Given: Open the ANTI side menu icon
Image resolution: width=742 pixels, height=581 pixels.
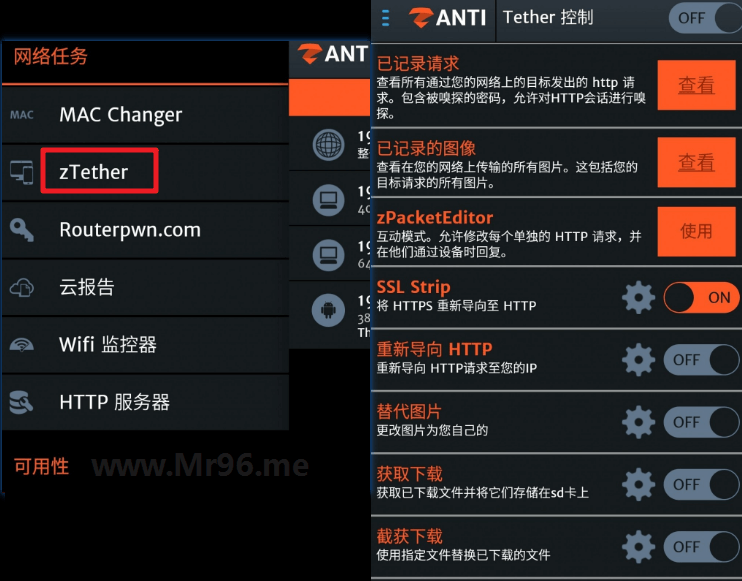Looking at the screenshot, I should point(386,18).
